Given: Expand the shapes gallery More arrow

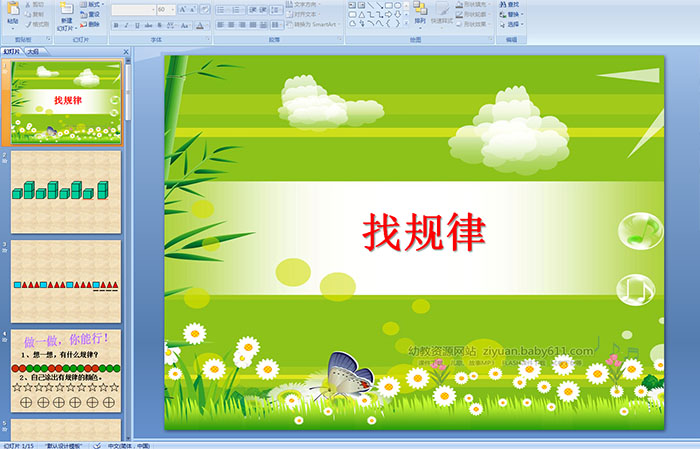Looking at the screenshot, I should (x=406, y=23).
